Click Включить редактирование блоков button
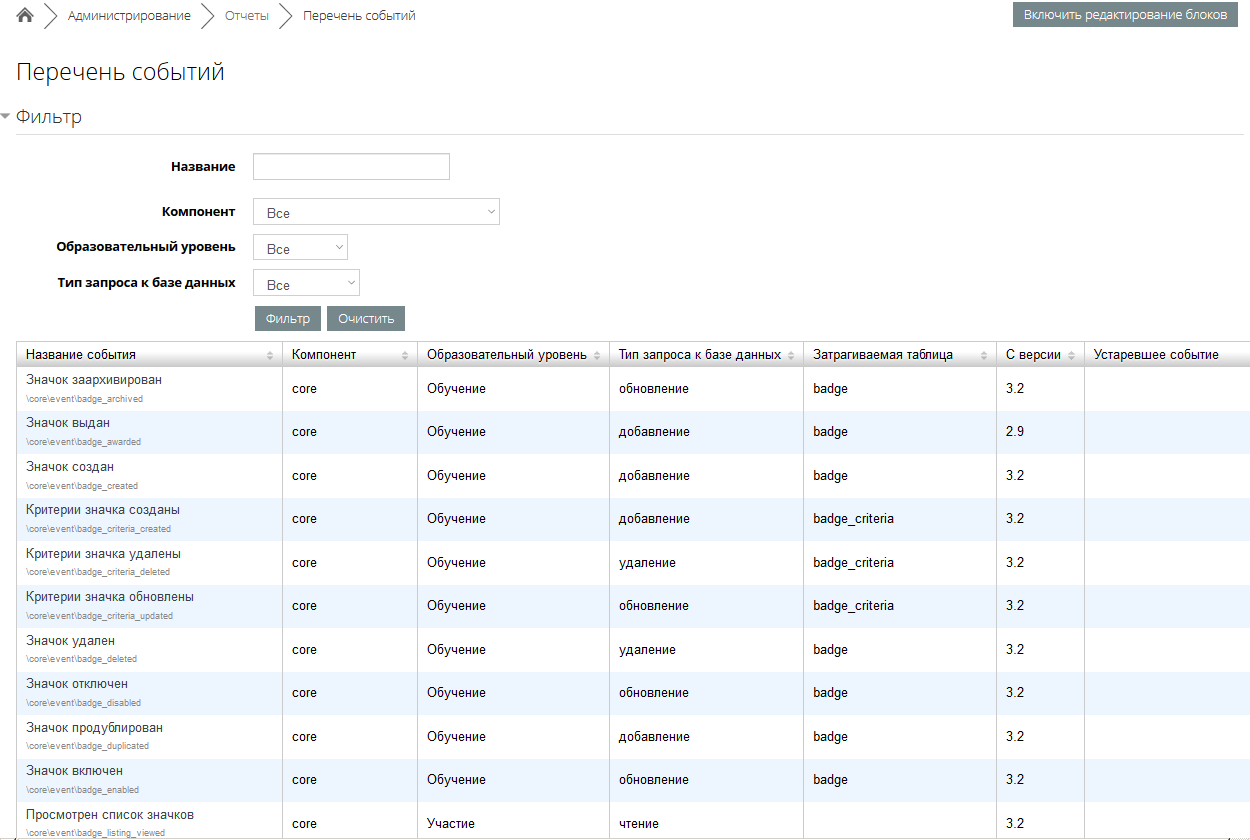The height and width of the screenshot is (840, 1250). pyautogui.click(x=1124, y=15)
